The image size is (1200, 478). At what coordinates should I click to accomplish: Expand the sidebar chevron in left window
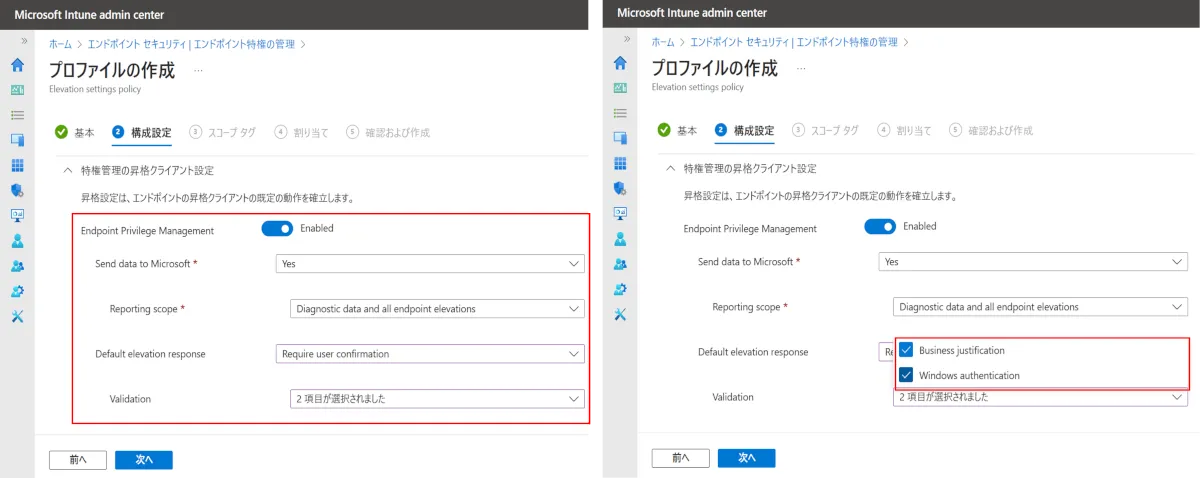click(24, 41)
